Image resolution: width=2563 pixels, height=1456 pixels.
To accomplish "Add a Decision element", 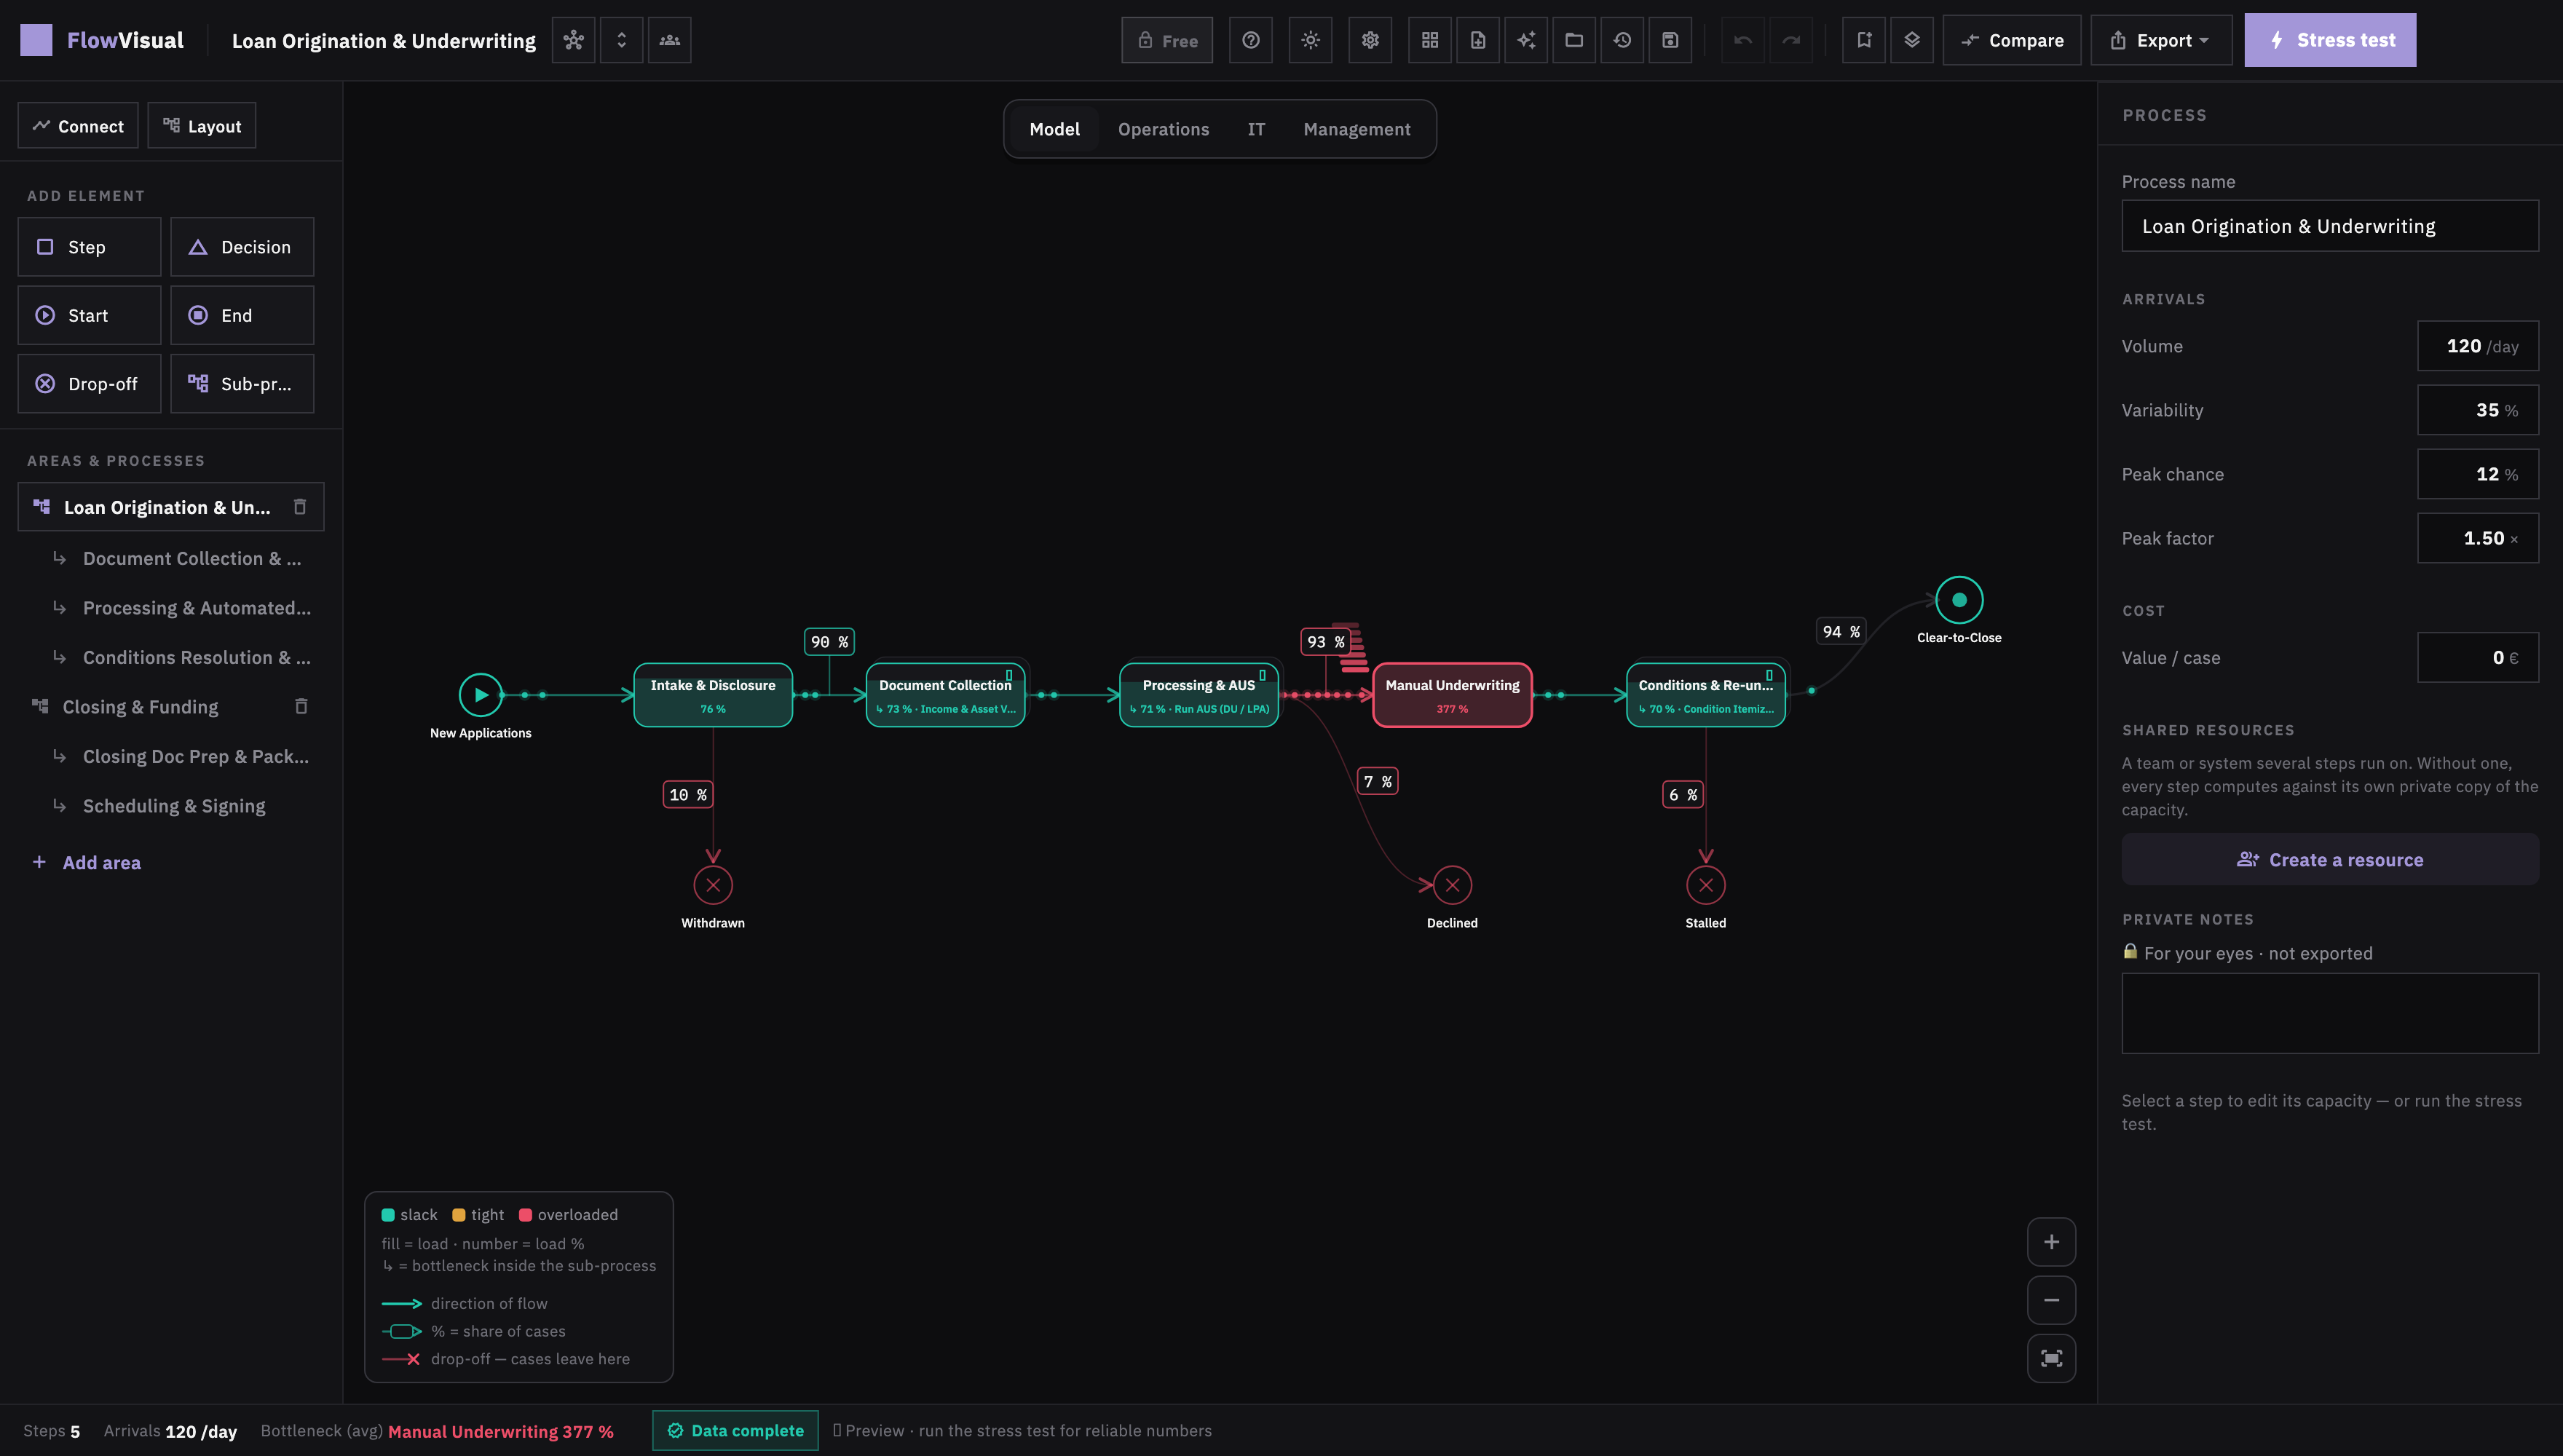I will click(242, 247).
